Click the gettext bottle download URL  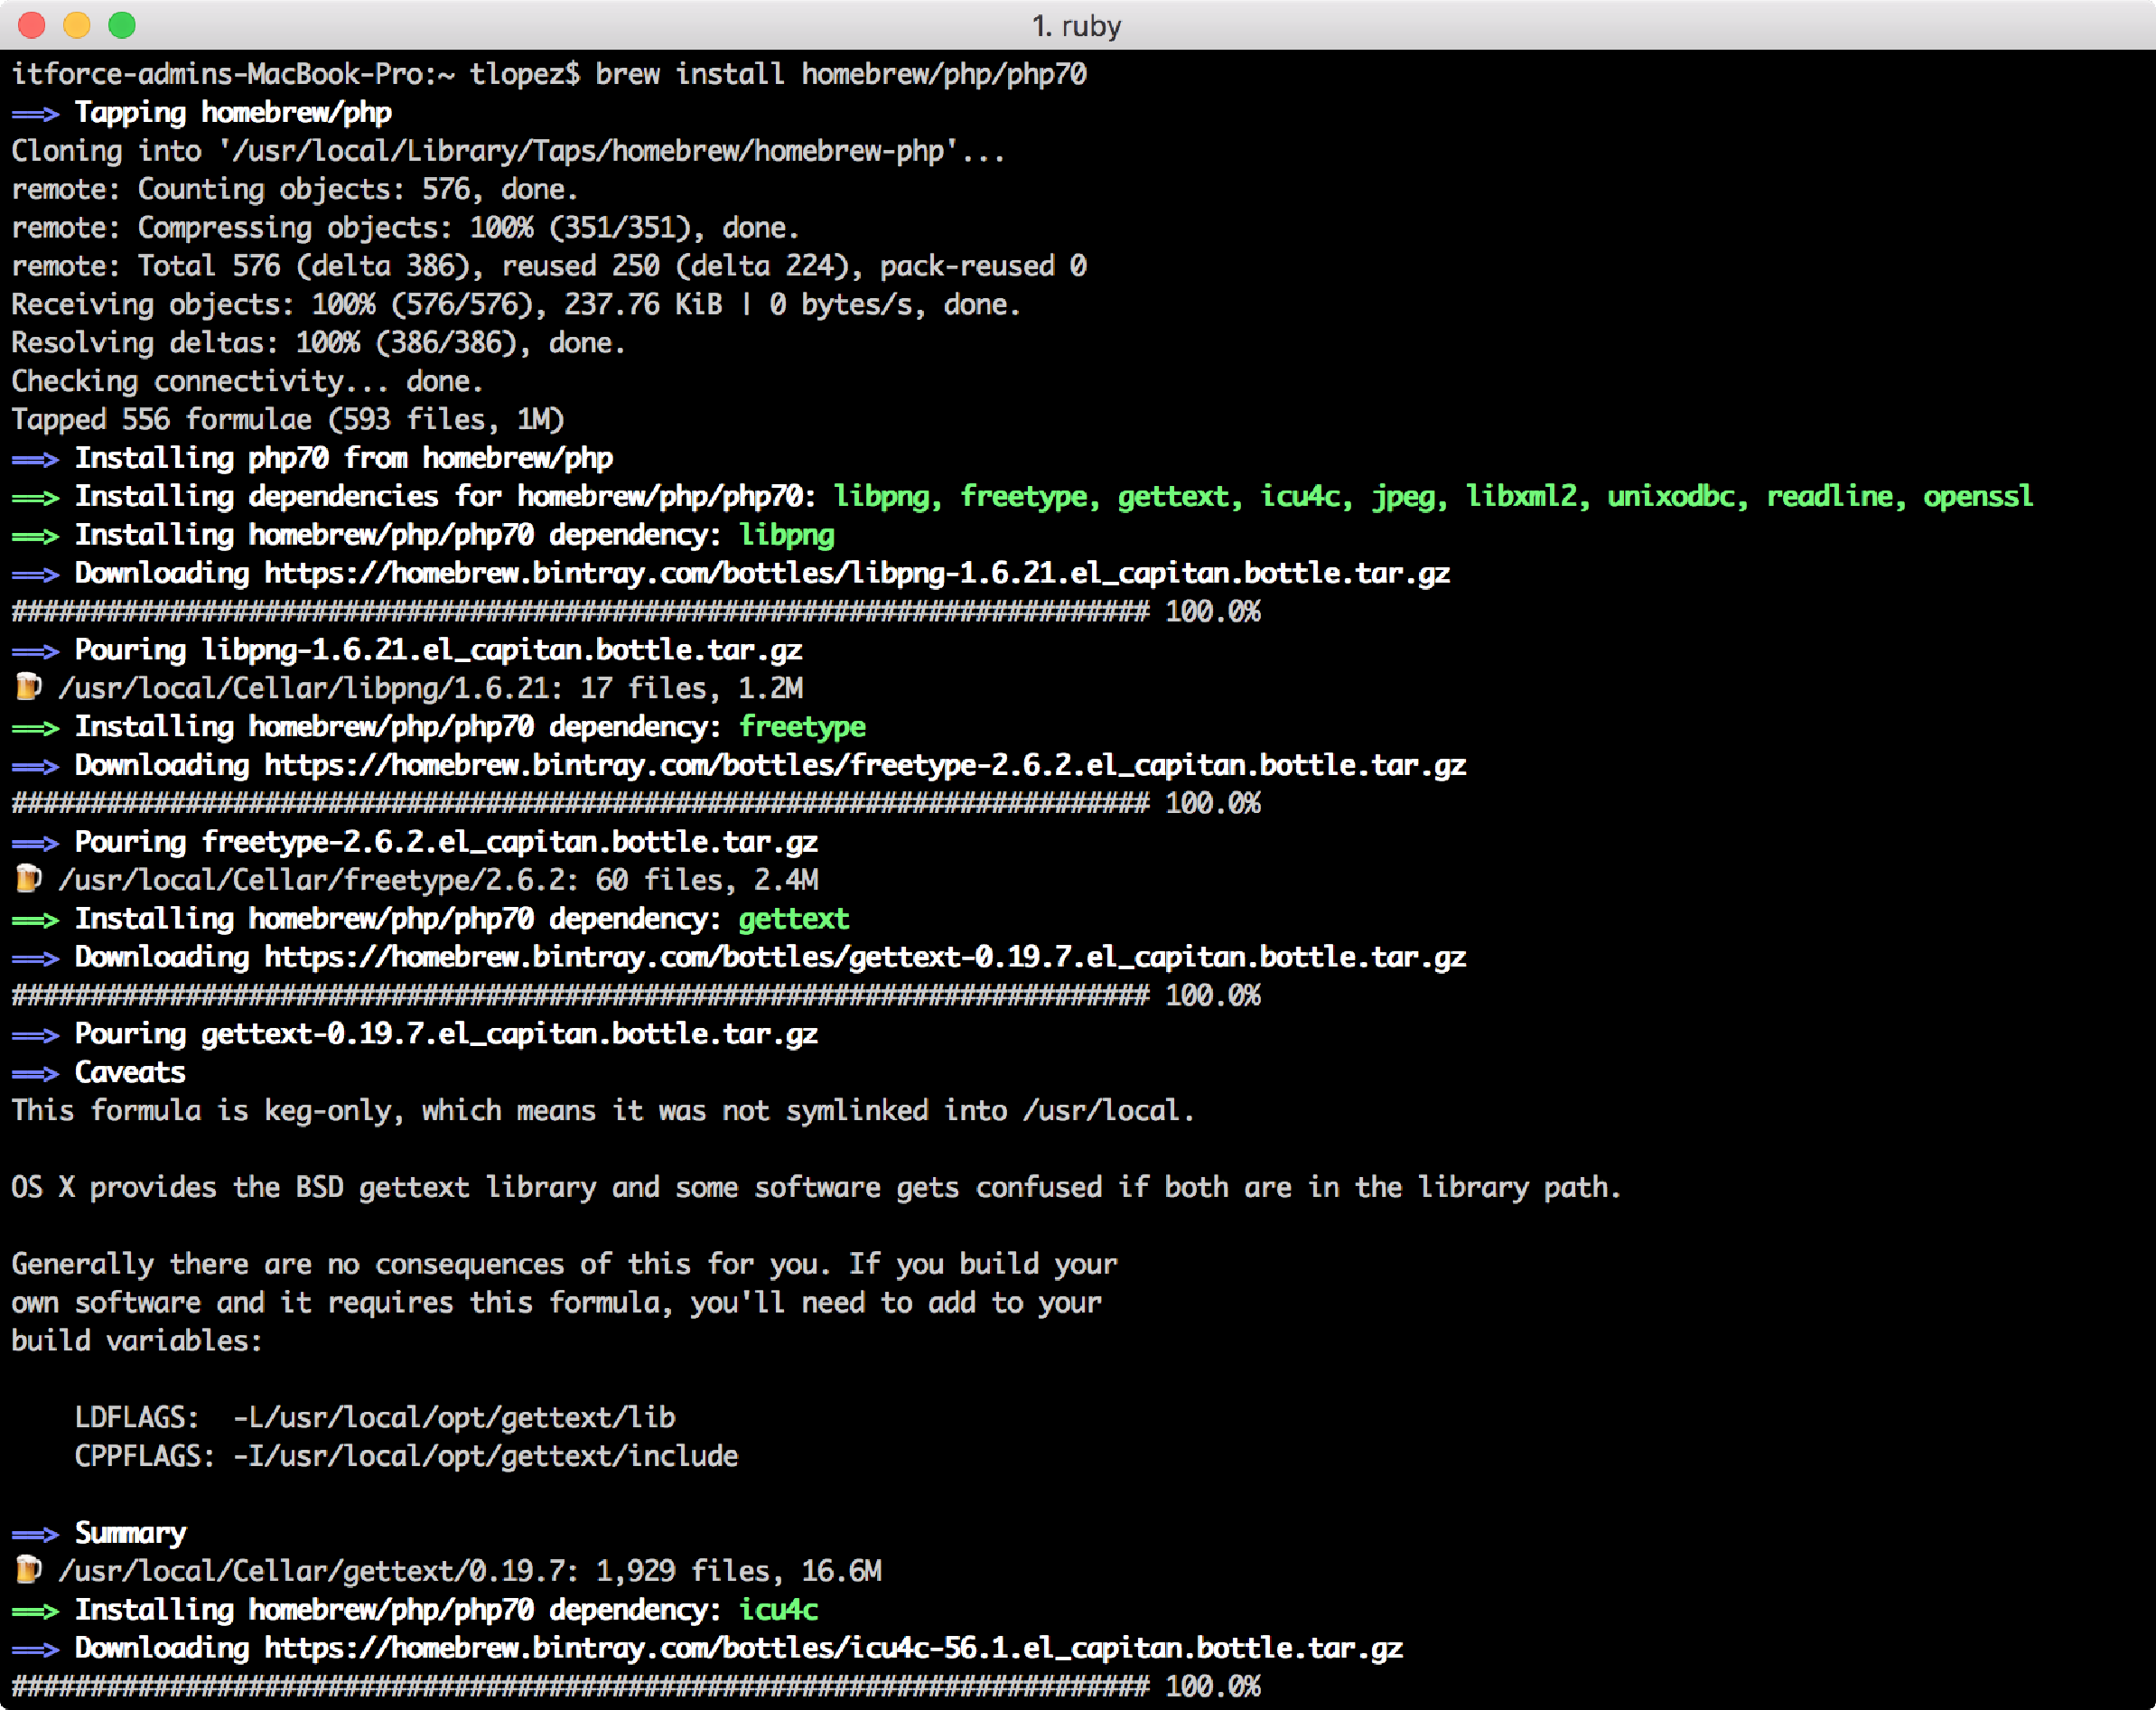865,957
